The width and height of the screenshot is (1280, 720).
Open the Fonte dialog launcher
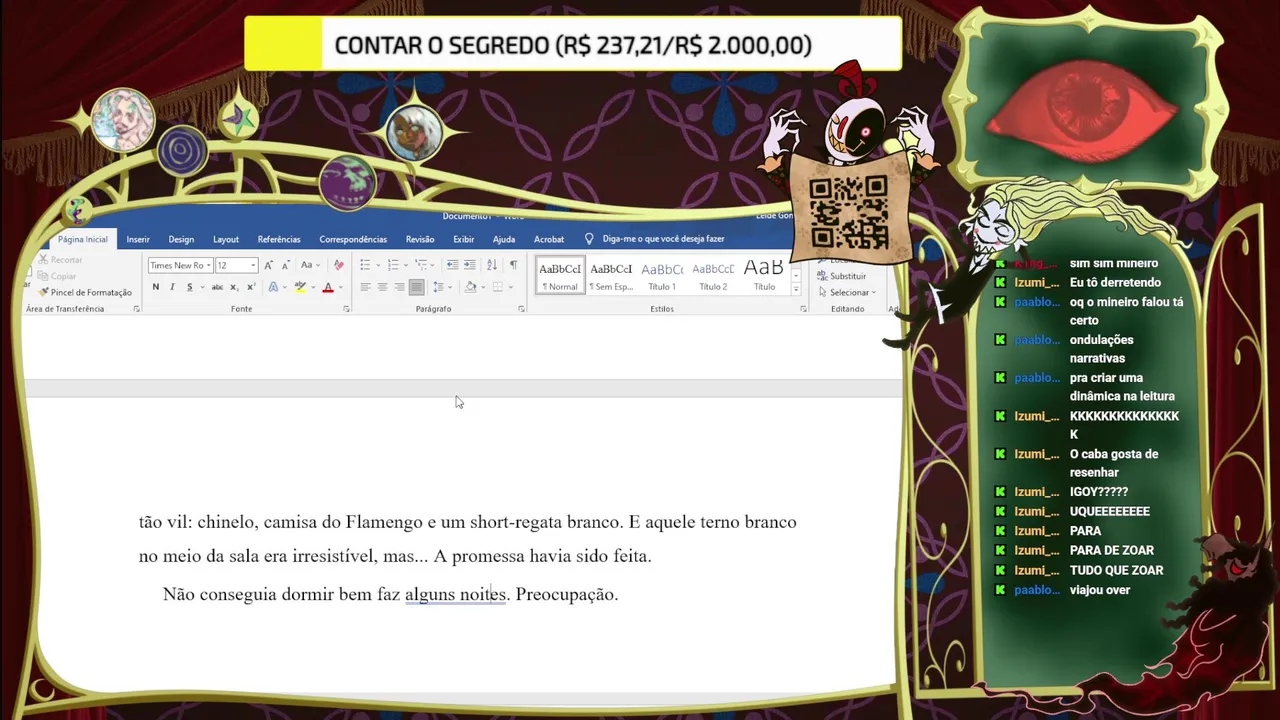tap(347, 309)
